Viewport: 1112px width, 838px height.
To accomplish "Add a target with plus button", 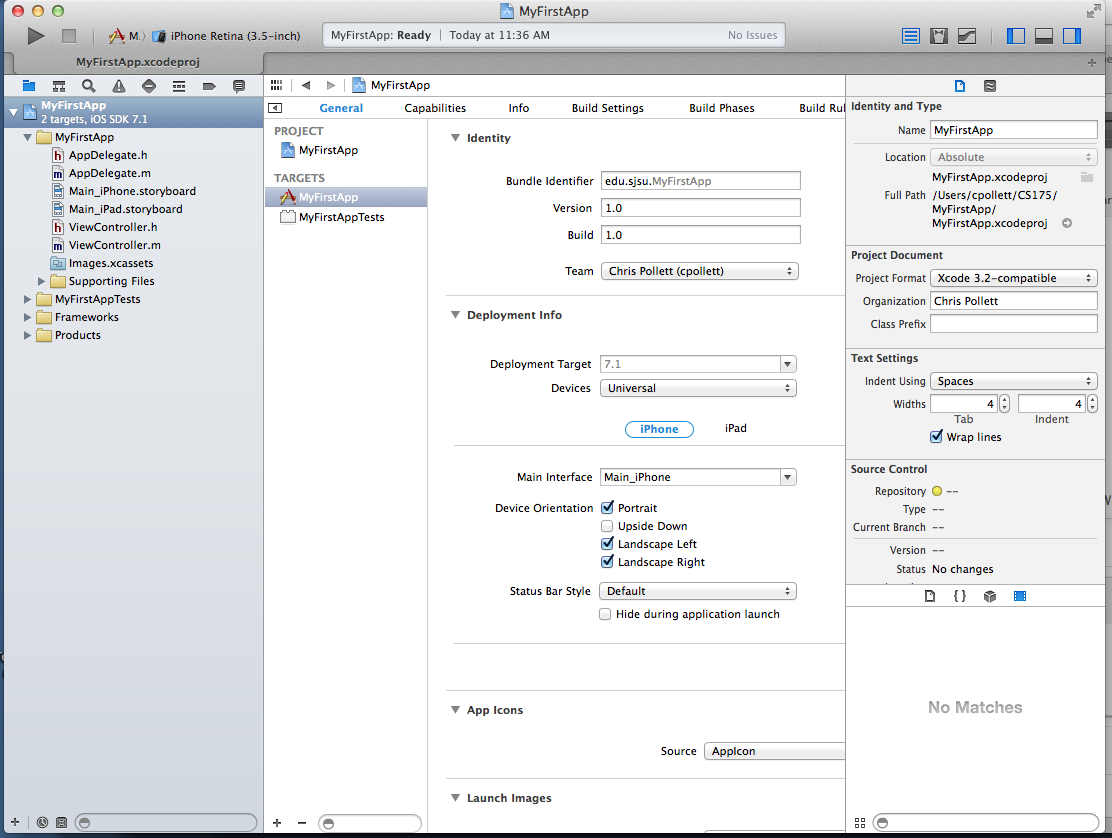I will point(277,822).
